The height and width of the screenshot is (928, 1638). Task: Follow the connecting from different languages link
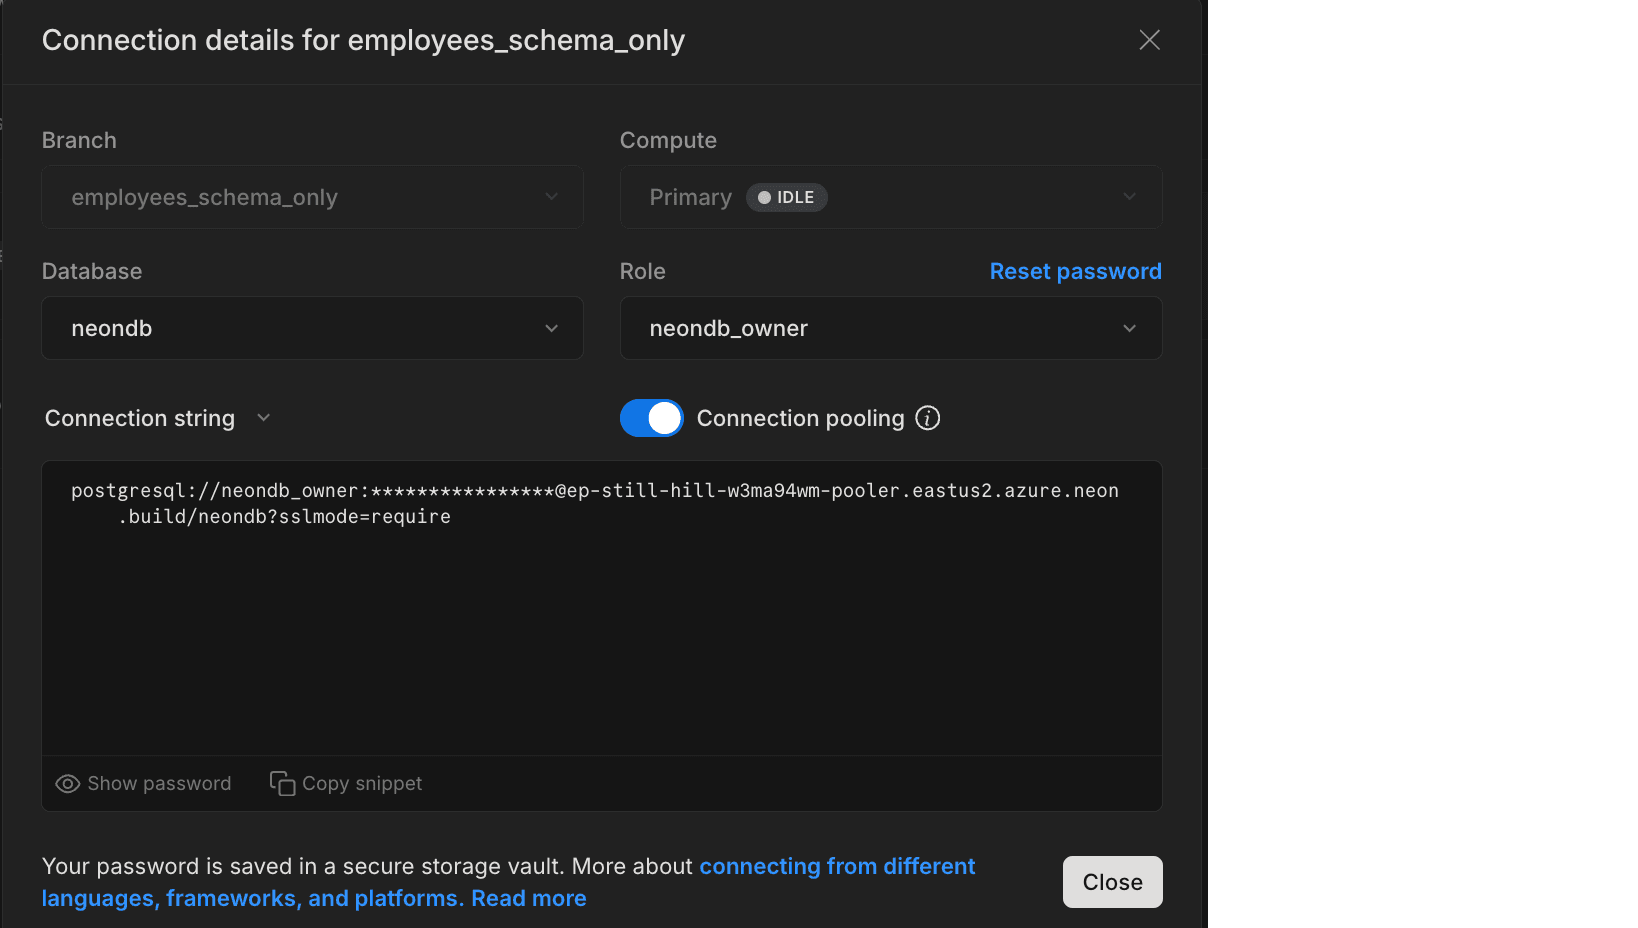point(837,866)
